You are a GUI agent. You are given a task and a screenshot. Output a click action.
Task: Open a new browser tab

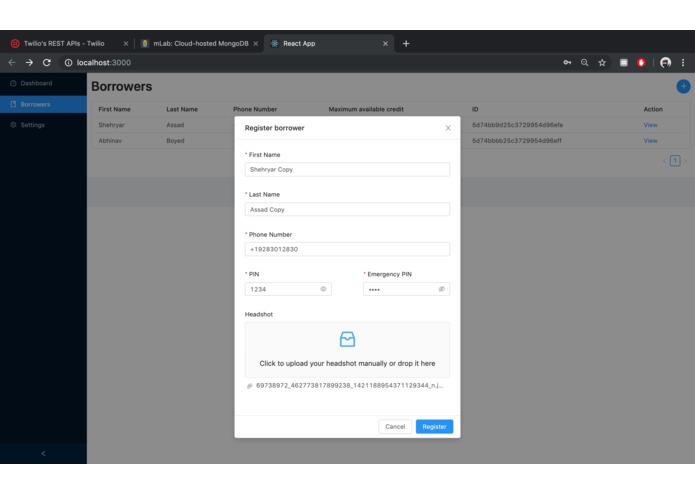[406, 43]
